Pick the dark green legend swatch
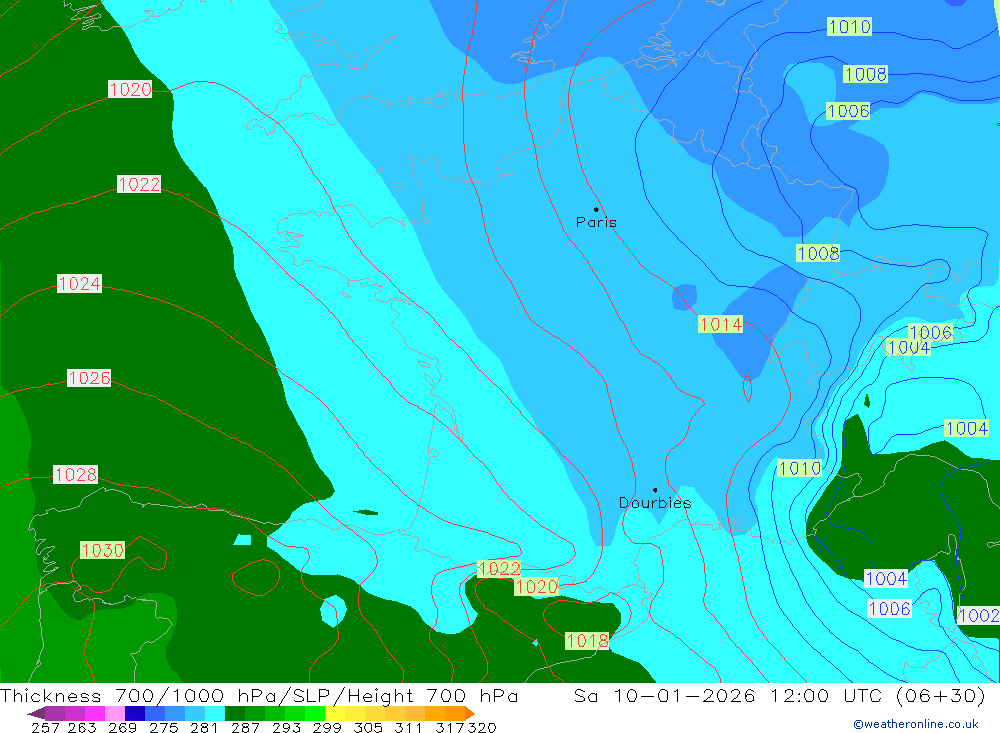1000x733 pixels. [x=235, y=713]
